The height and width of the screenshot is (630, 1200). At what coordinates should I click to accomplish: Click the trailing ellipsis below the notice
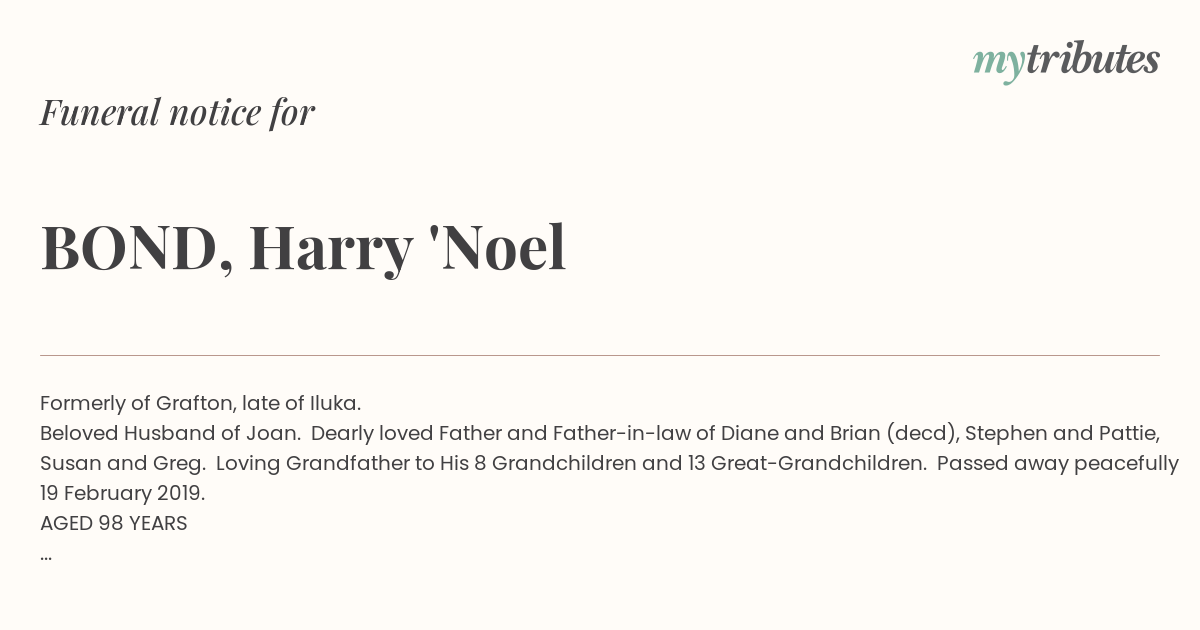click(46, 557)
